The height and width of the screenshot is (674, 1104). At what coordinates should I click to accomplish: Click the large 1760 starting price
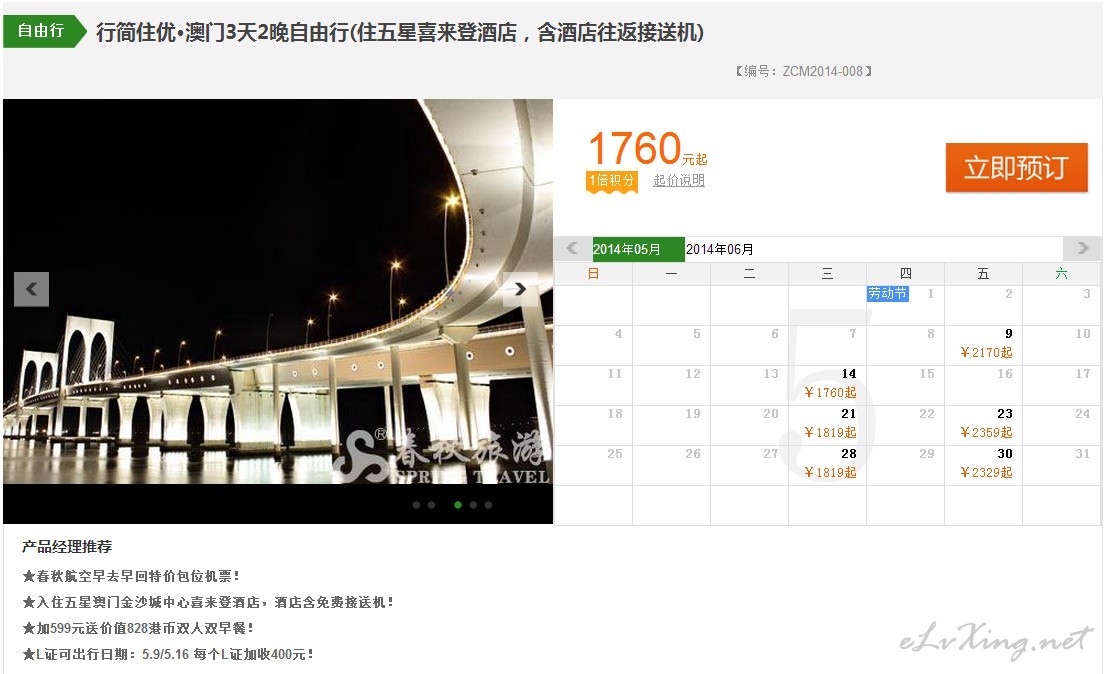pyautogui.click(x=634, y=149)
